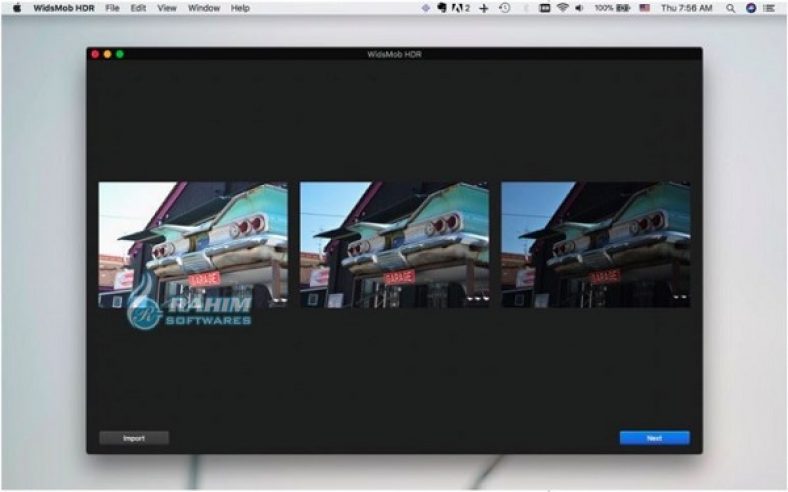
Task: Open the Wi-Fi status menu
Action: click(x=563, y=8)
